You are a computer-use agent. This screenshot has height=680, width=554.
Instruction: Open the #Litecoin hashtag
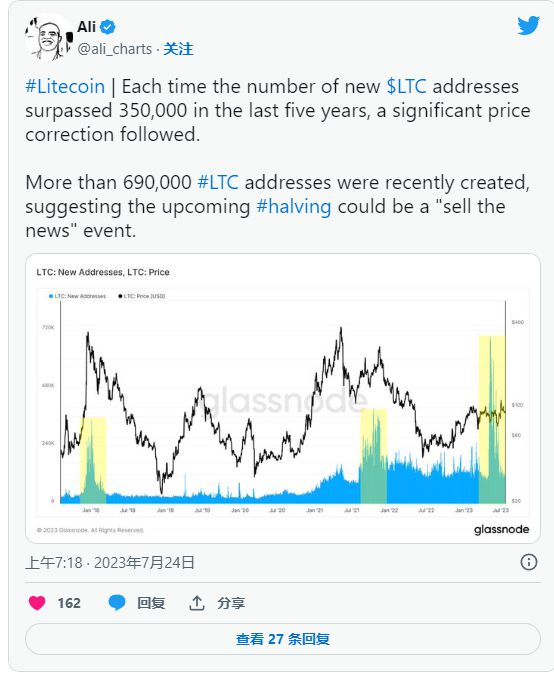(x=65, y=86)
